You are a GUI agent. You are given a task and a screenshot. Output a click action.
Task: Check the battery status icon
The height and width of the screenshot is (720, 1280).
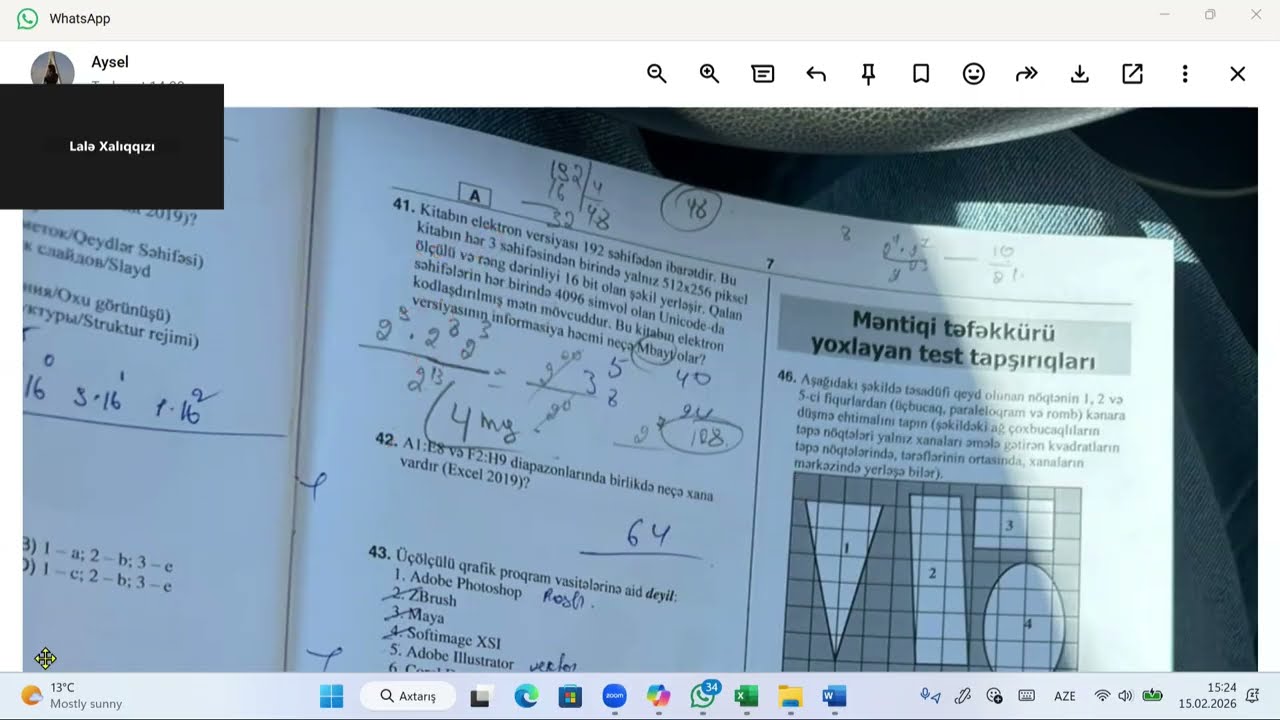click(x=1152, y=696)
